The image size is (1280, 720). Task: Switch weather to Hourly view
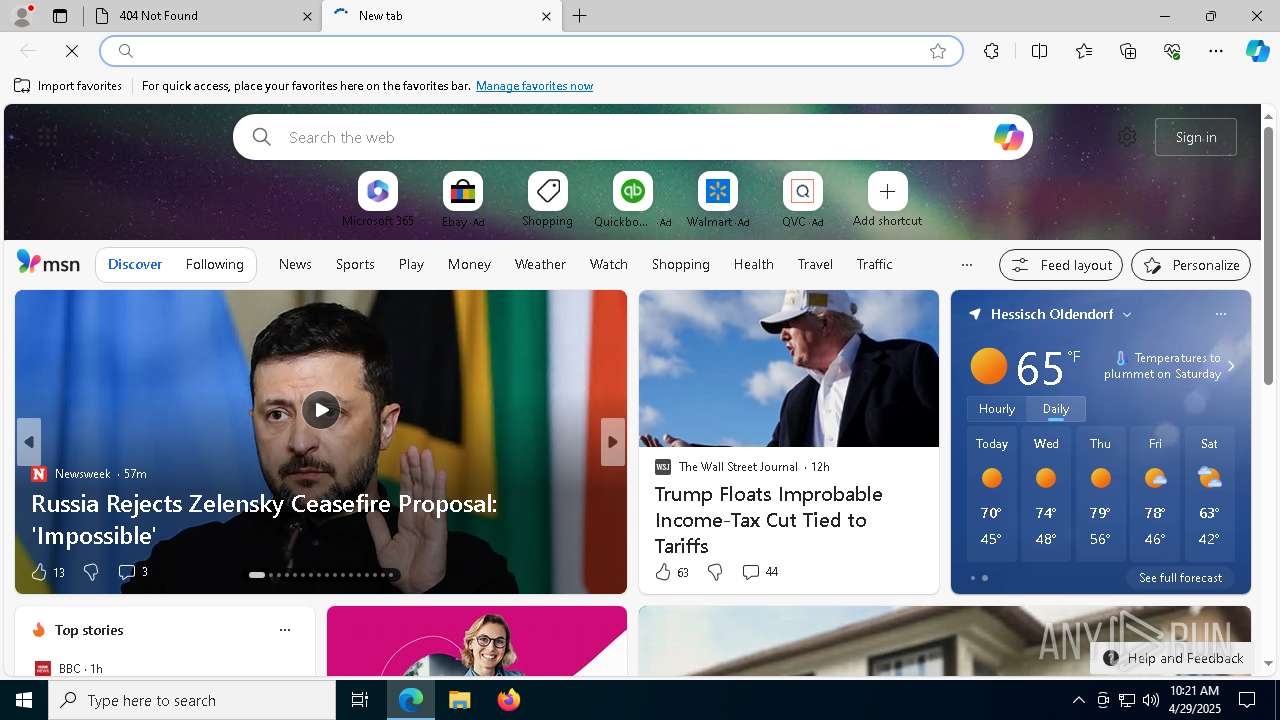coord(997,409)
